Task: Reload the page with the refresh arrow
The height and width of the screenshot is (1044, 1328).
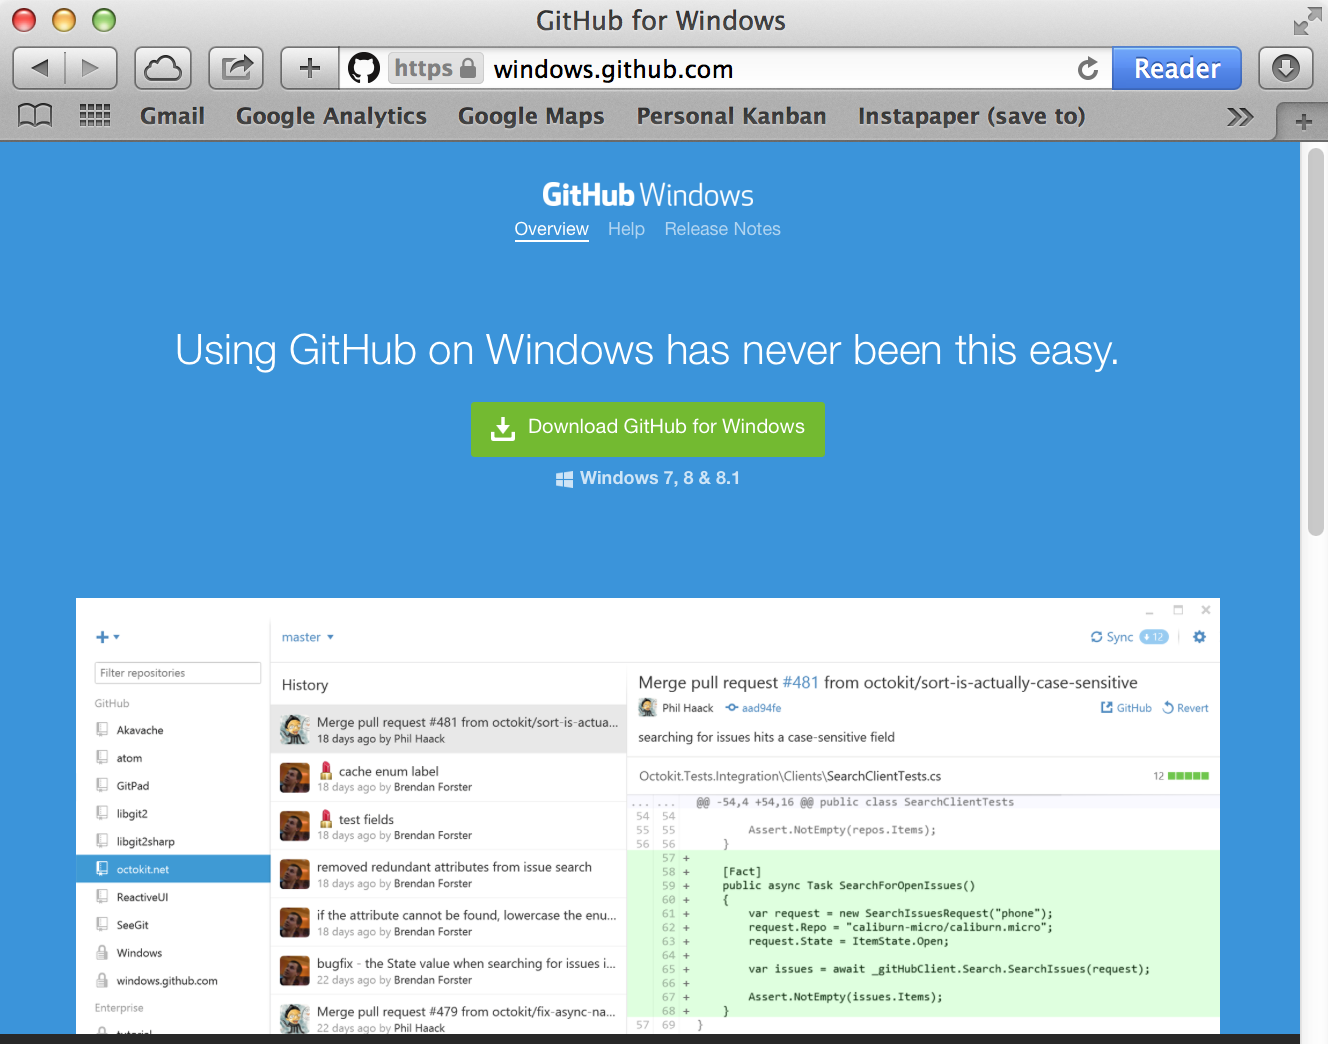Action: point(1088,68)
